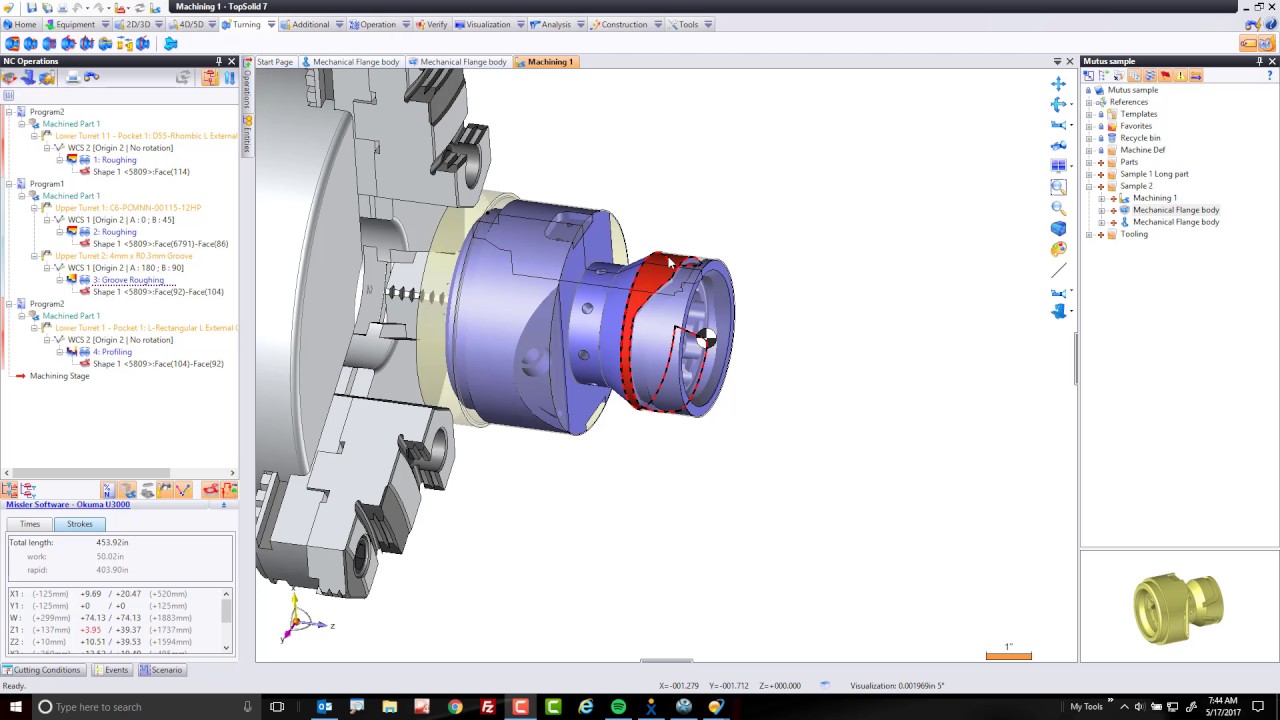Open the Analysis tab dropdown arrow
Viewport: 1280px width, 720px height.
coord(581,24)
